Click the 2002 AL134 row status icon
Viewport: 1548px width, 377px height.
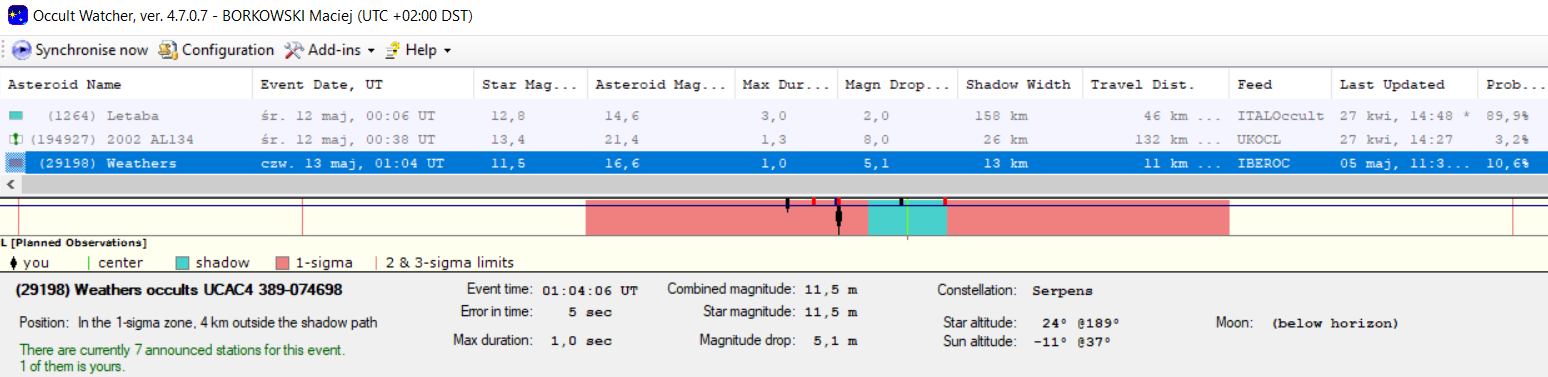pos(15,139)
